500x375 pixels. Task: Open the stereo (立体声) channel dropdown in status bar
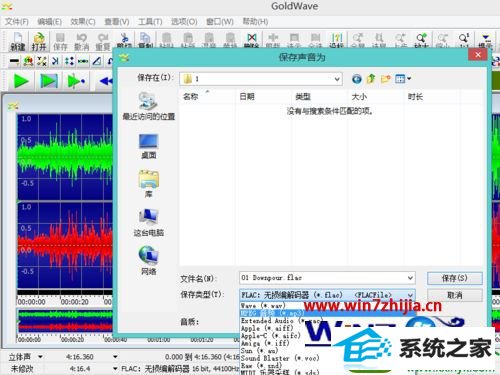click(x=40, y=357)
